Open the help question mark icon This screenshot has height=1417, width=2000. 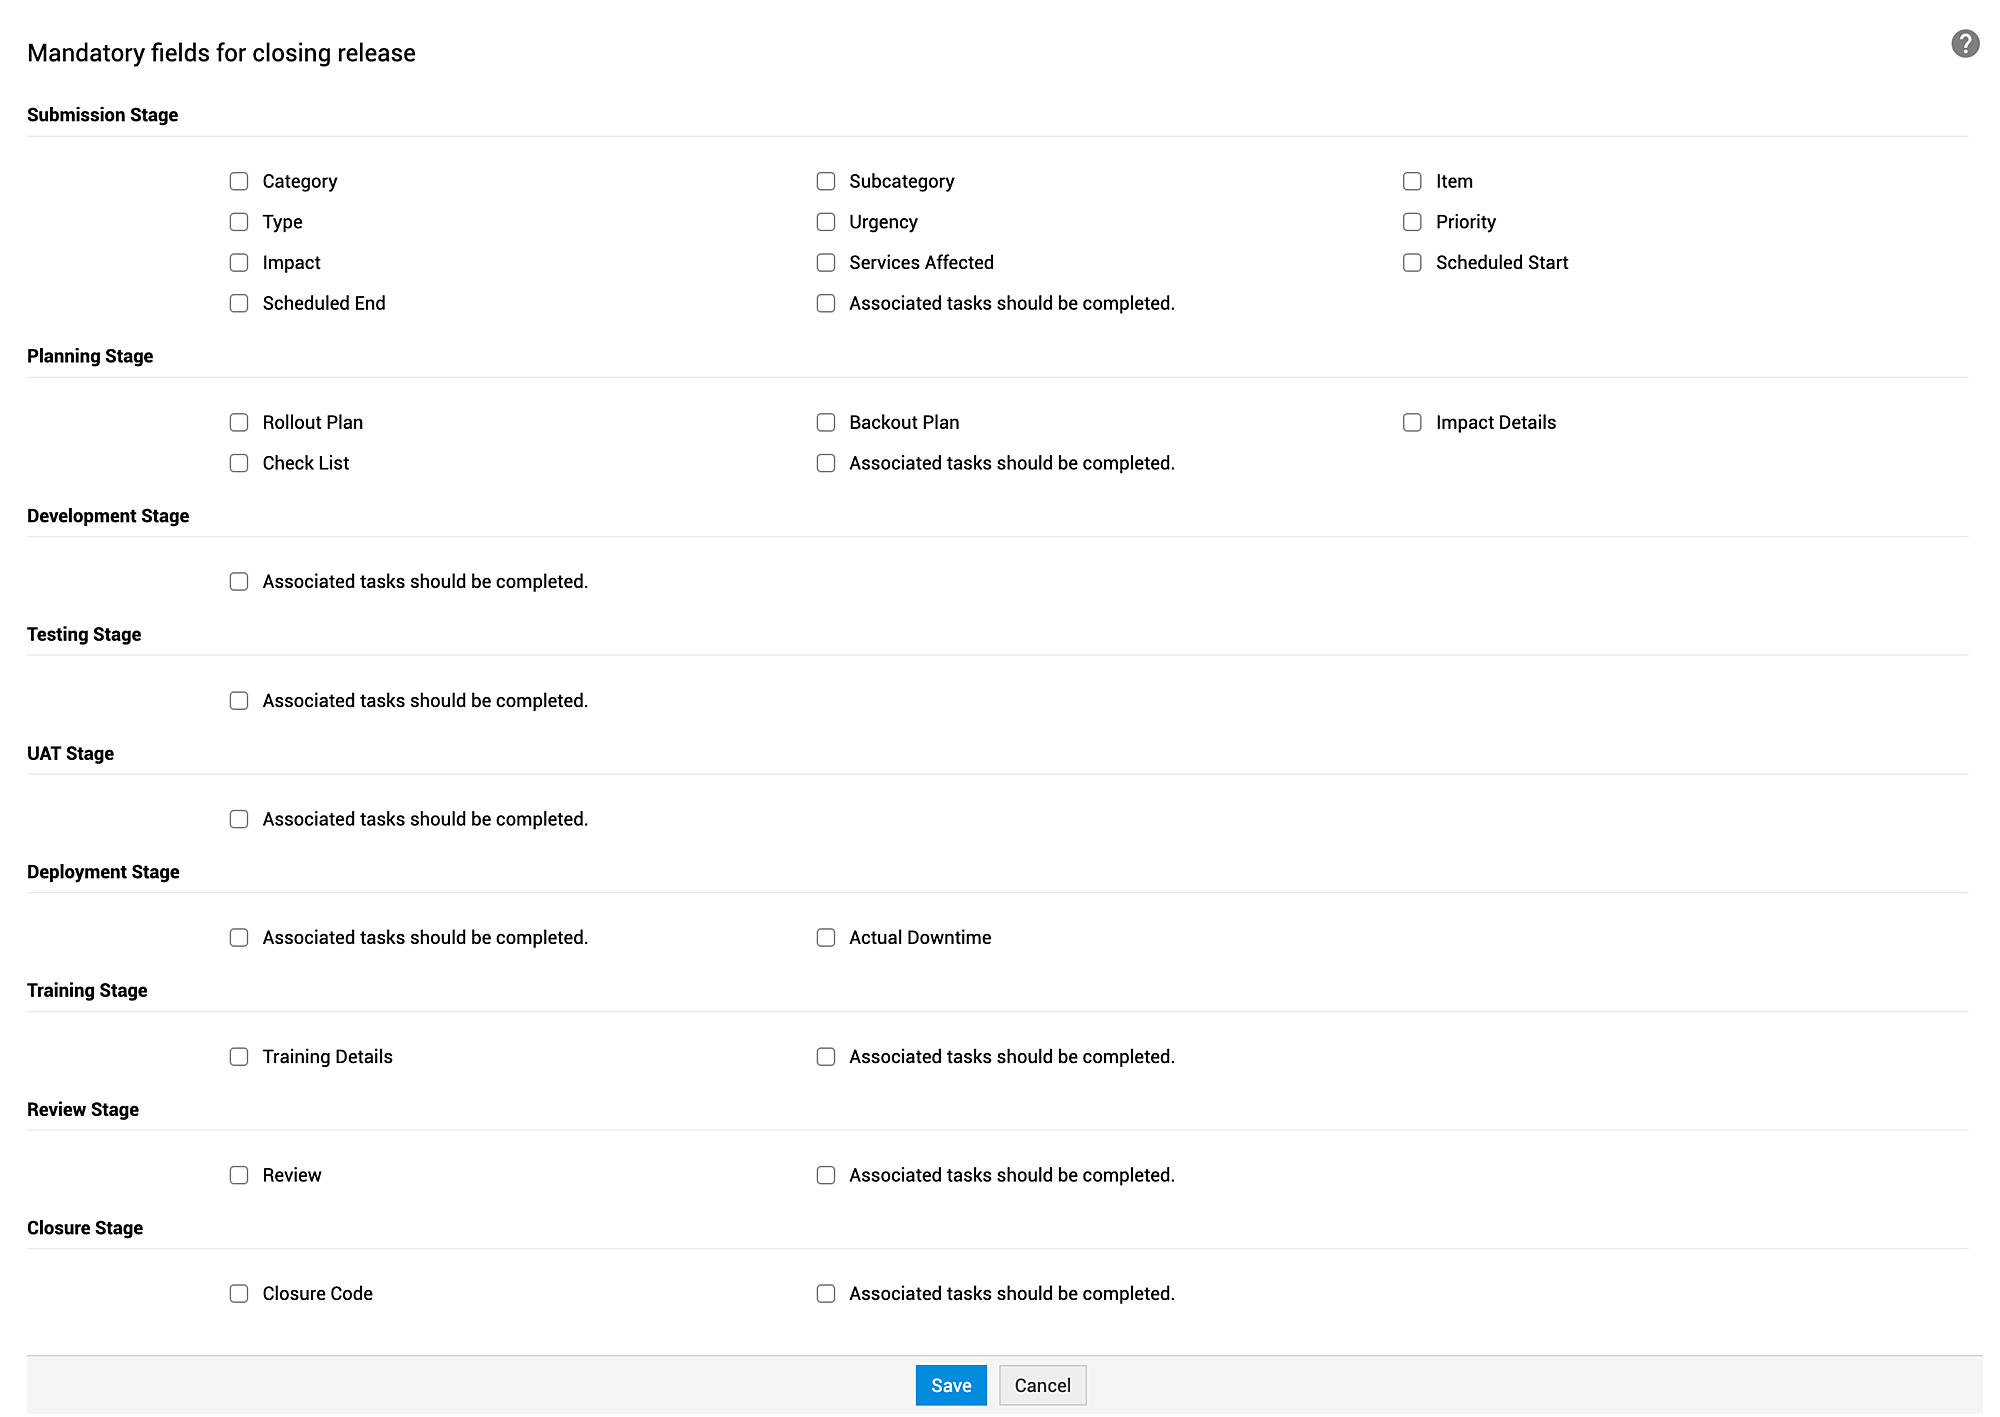click(x=1964, y=44)
